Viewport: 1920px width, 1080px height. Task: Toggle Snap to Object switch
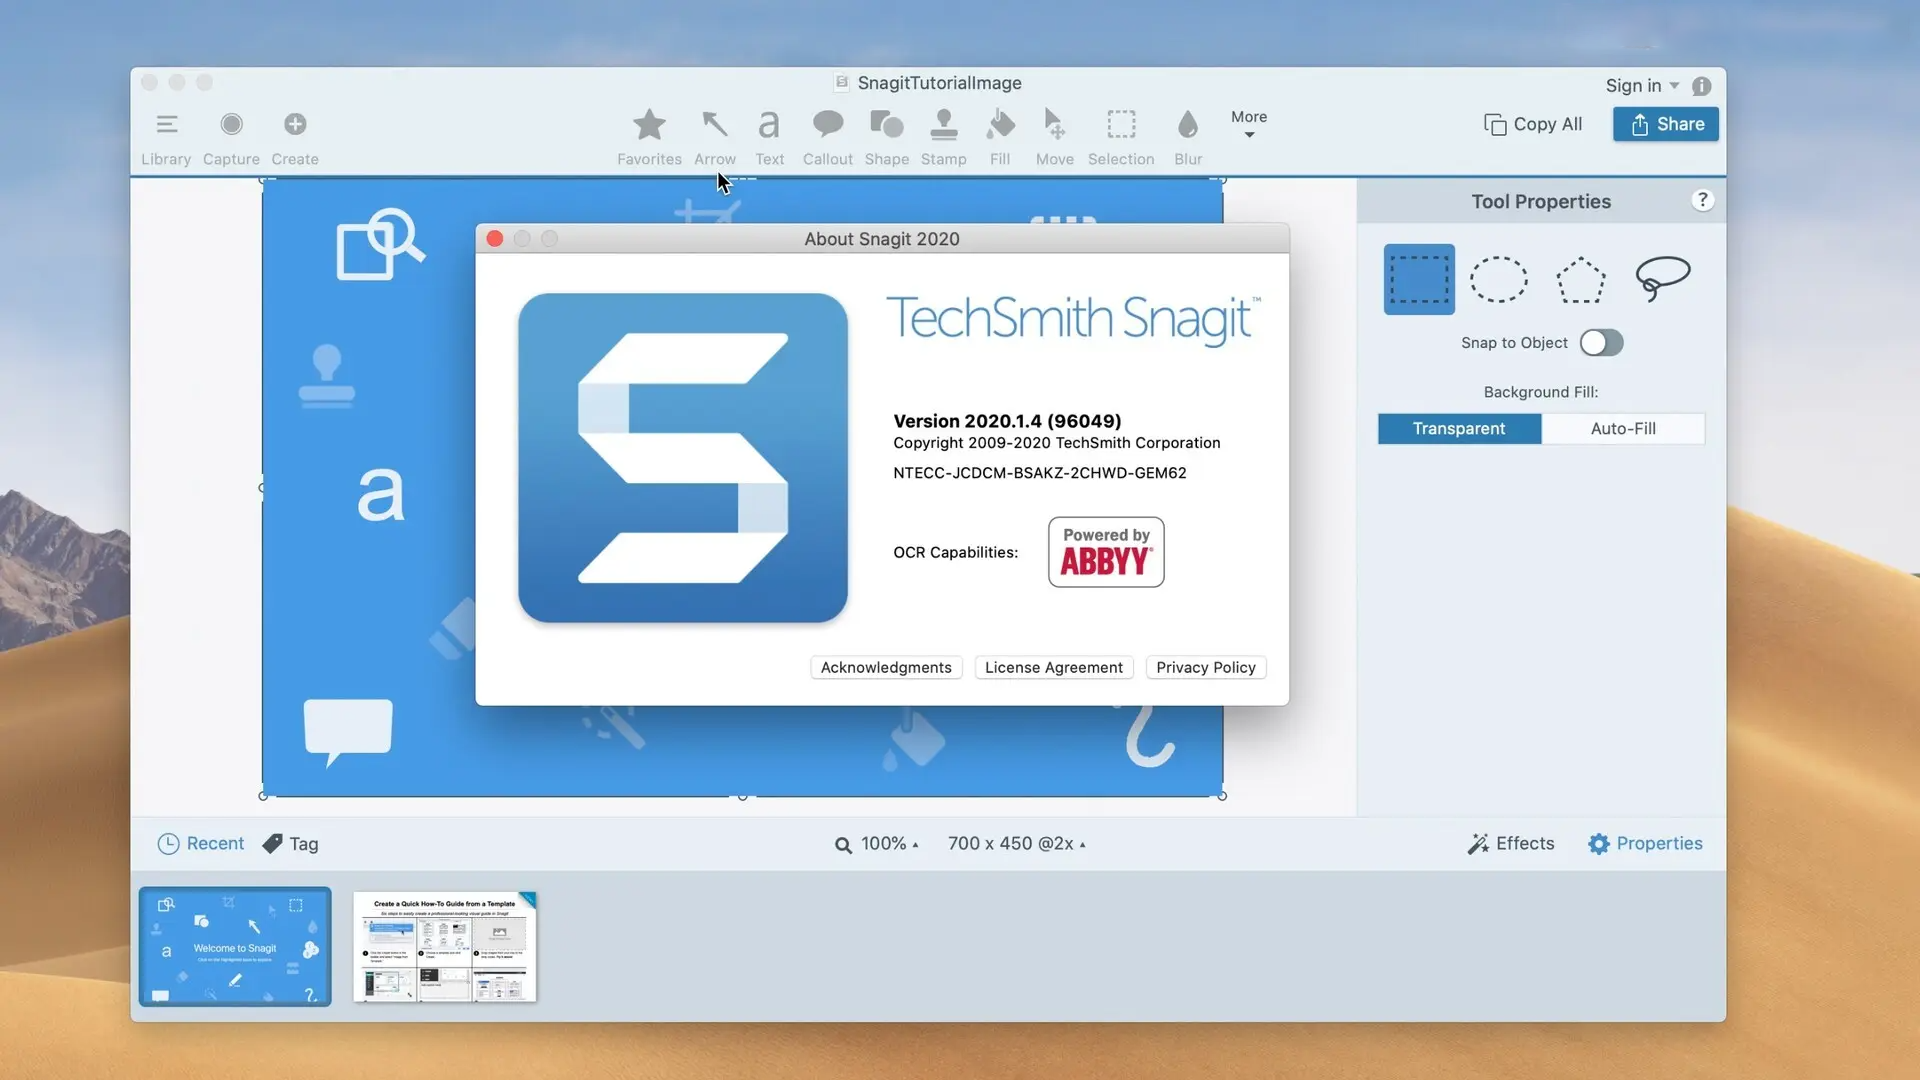1601,343
